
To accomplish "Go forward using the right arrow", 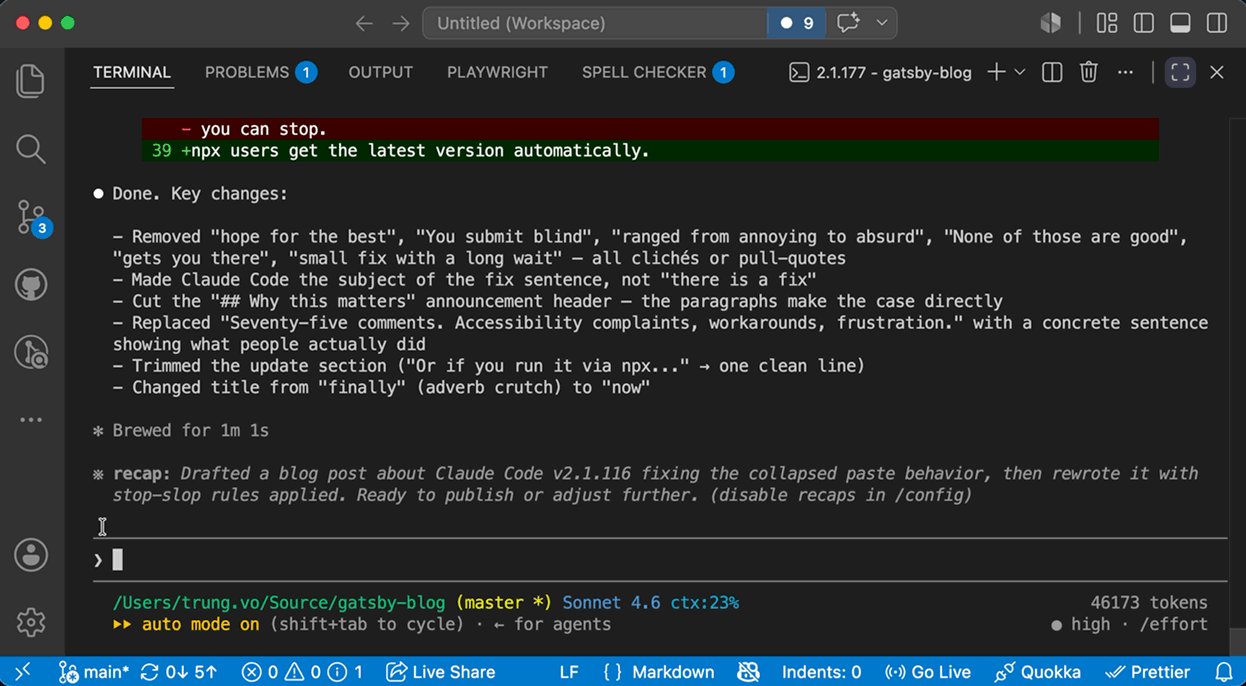I will click(x=401, y=23).
